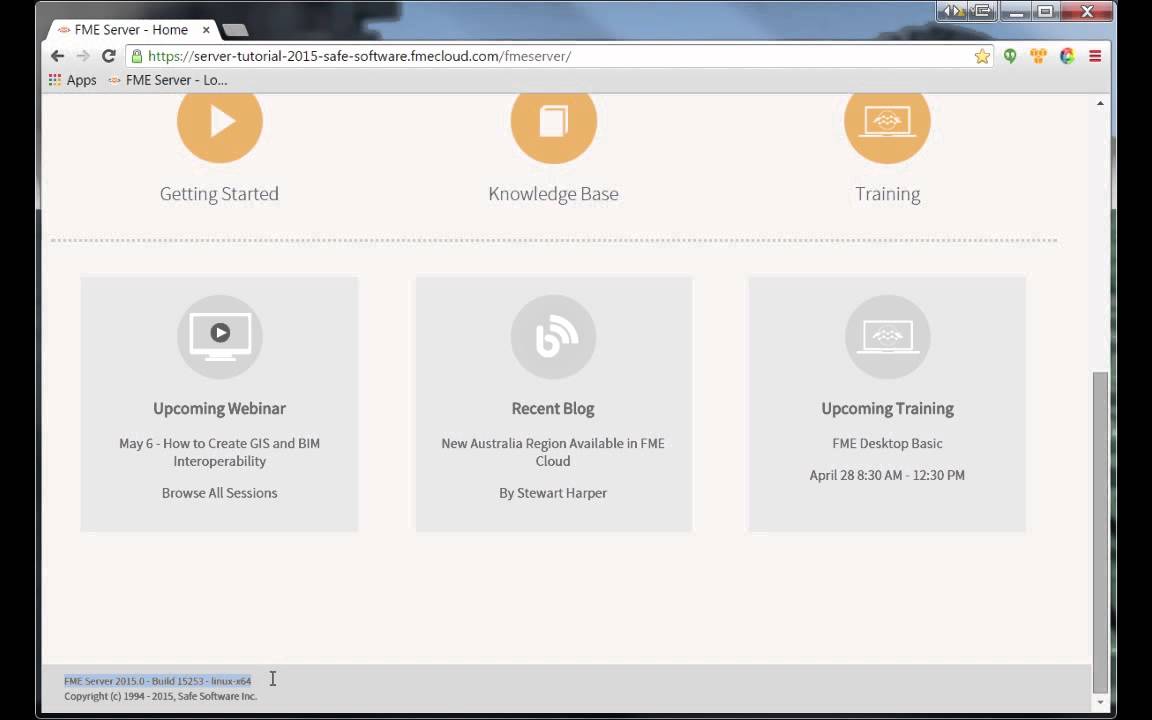Click the Recent Blog feed icon
The height and width of the screenshot is (720, 1152).
coord(553,336)
